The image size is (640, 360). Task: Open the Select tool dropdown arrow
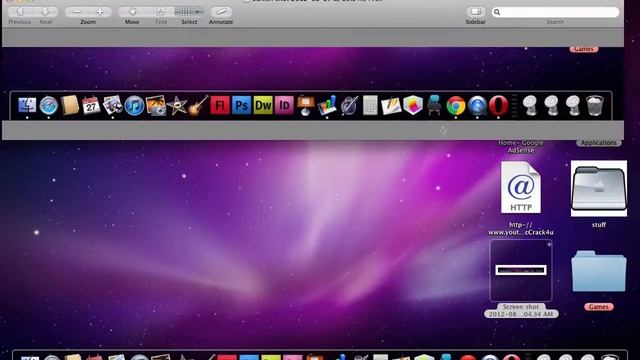click(x=198, y=12)
